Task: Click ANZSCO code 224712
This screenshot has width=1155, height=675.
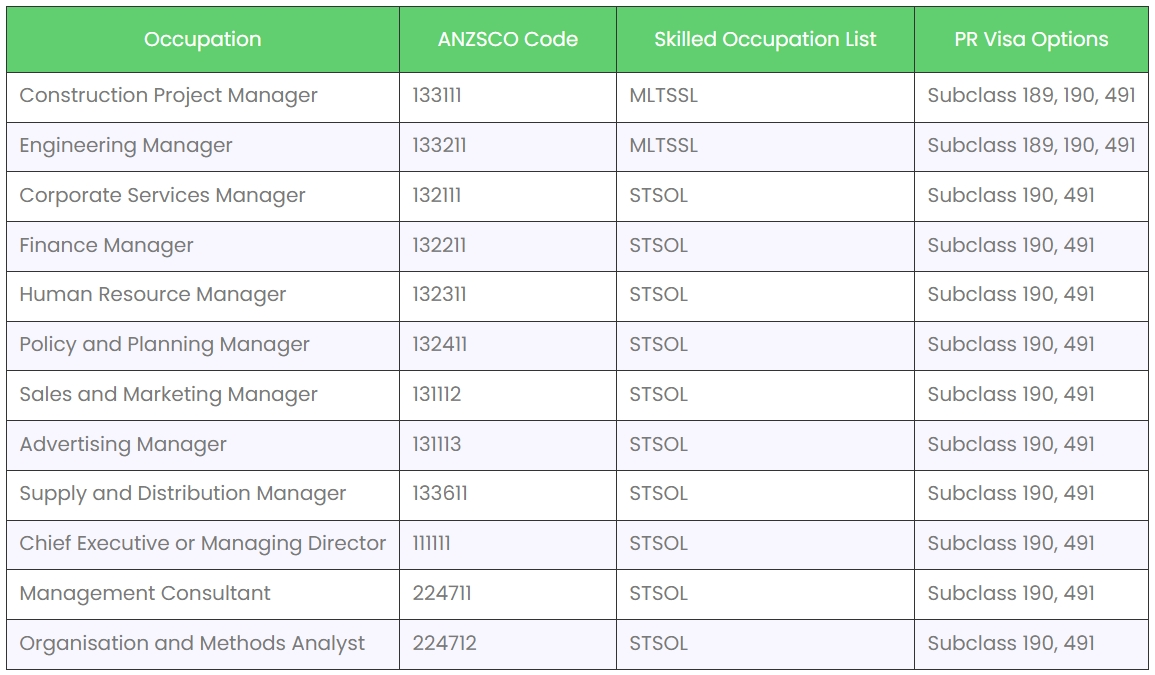Action: coord(444,643)
